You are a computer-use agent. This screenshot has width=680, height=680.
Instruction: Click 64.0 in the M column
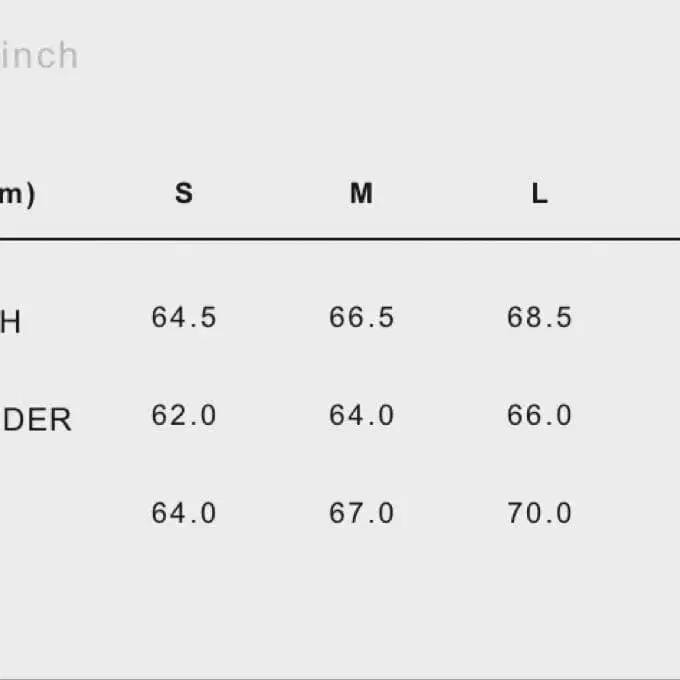361,416
